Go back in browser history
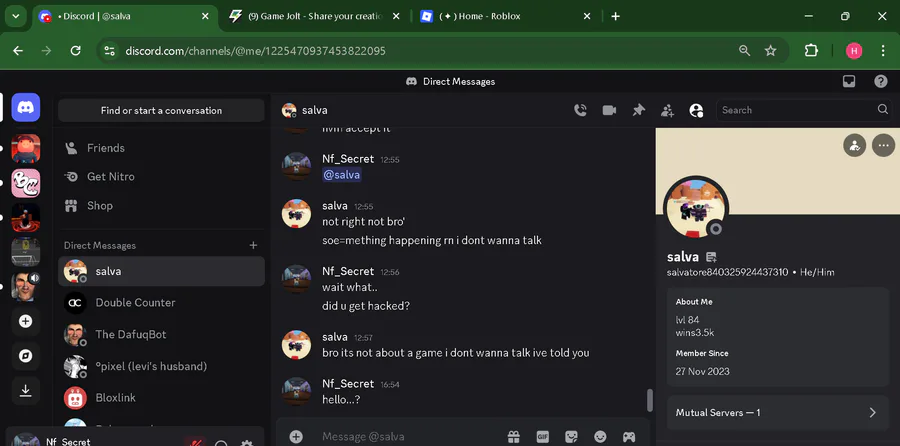Viewport: 900px width, 446px height. [x=18, y=51]
